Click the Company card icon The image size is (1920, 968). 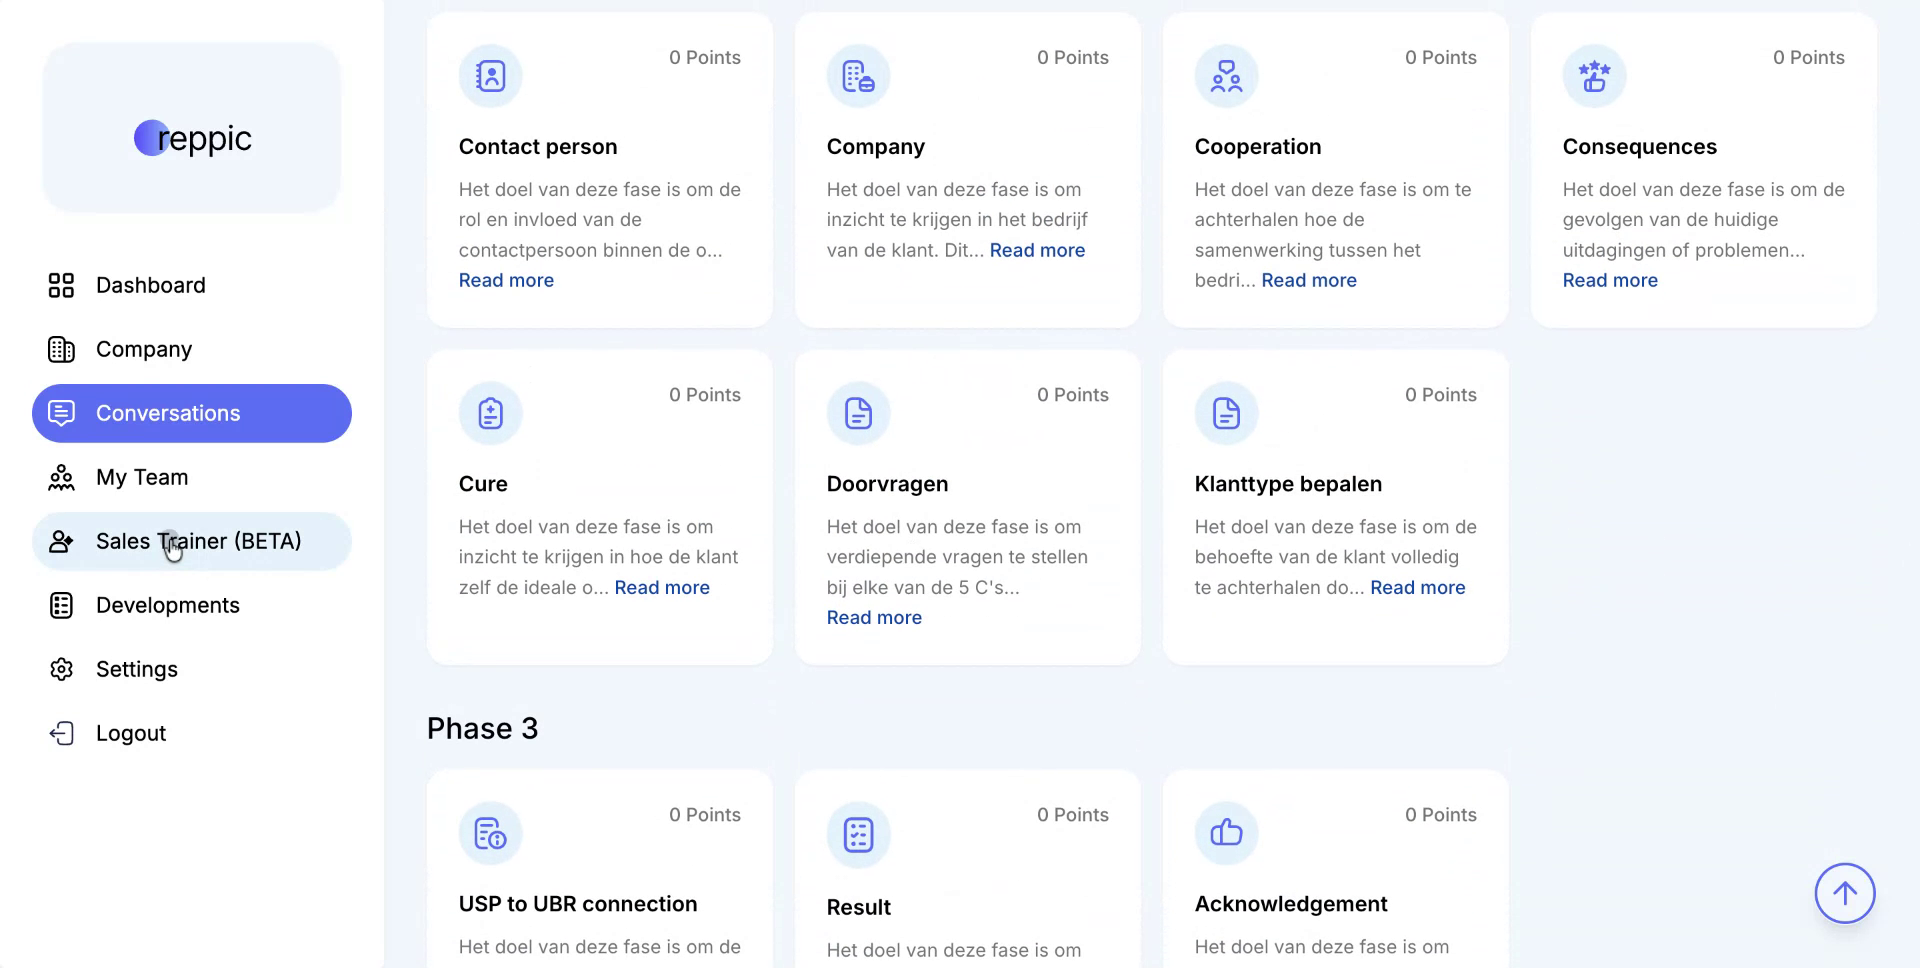coord(858,76)
